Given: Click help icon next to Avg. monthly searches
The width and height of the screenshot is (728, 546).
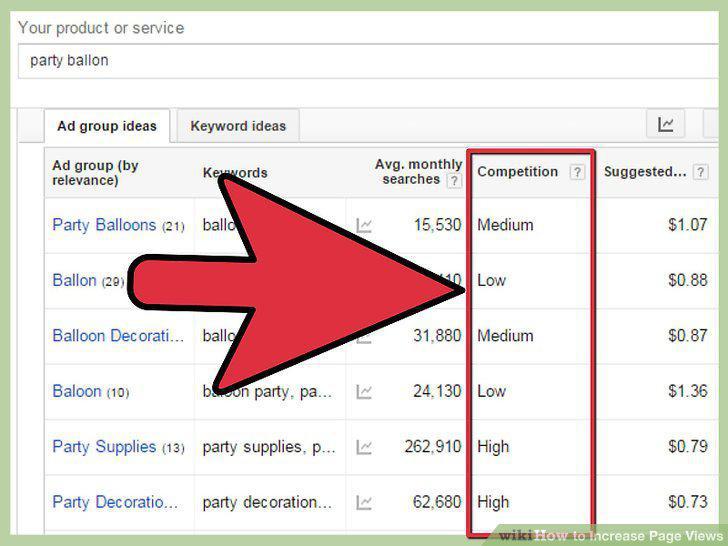Looking at the screenshot, I should 454,180.
